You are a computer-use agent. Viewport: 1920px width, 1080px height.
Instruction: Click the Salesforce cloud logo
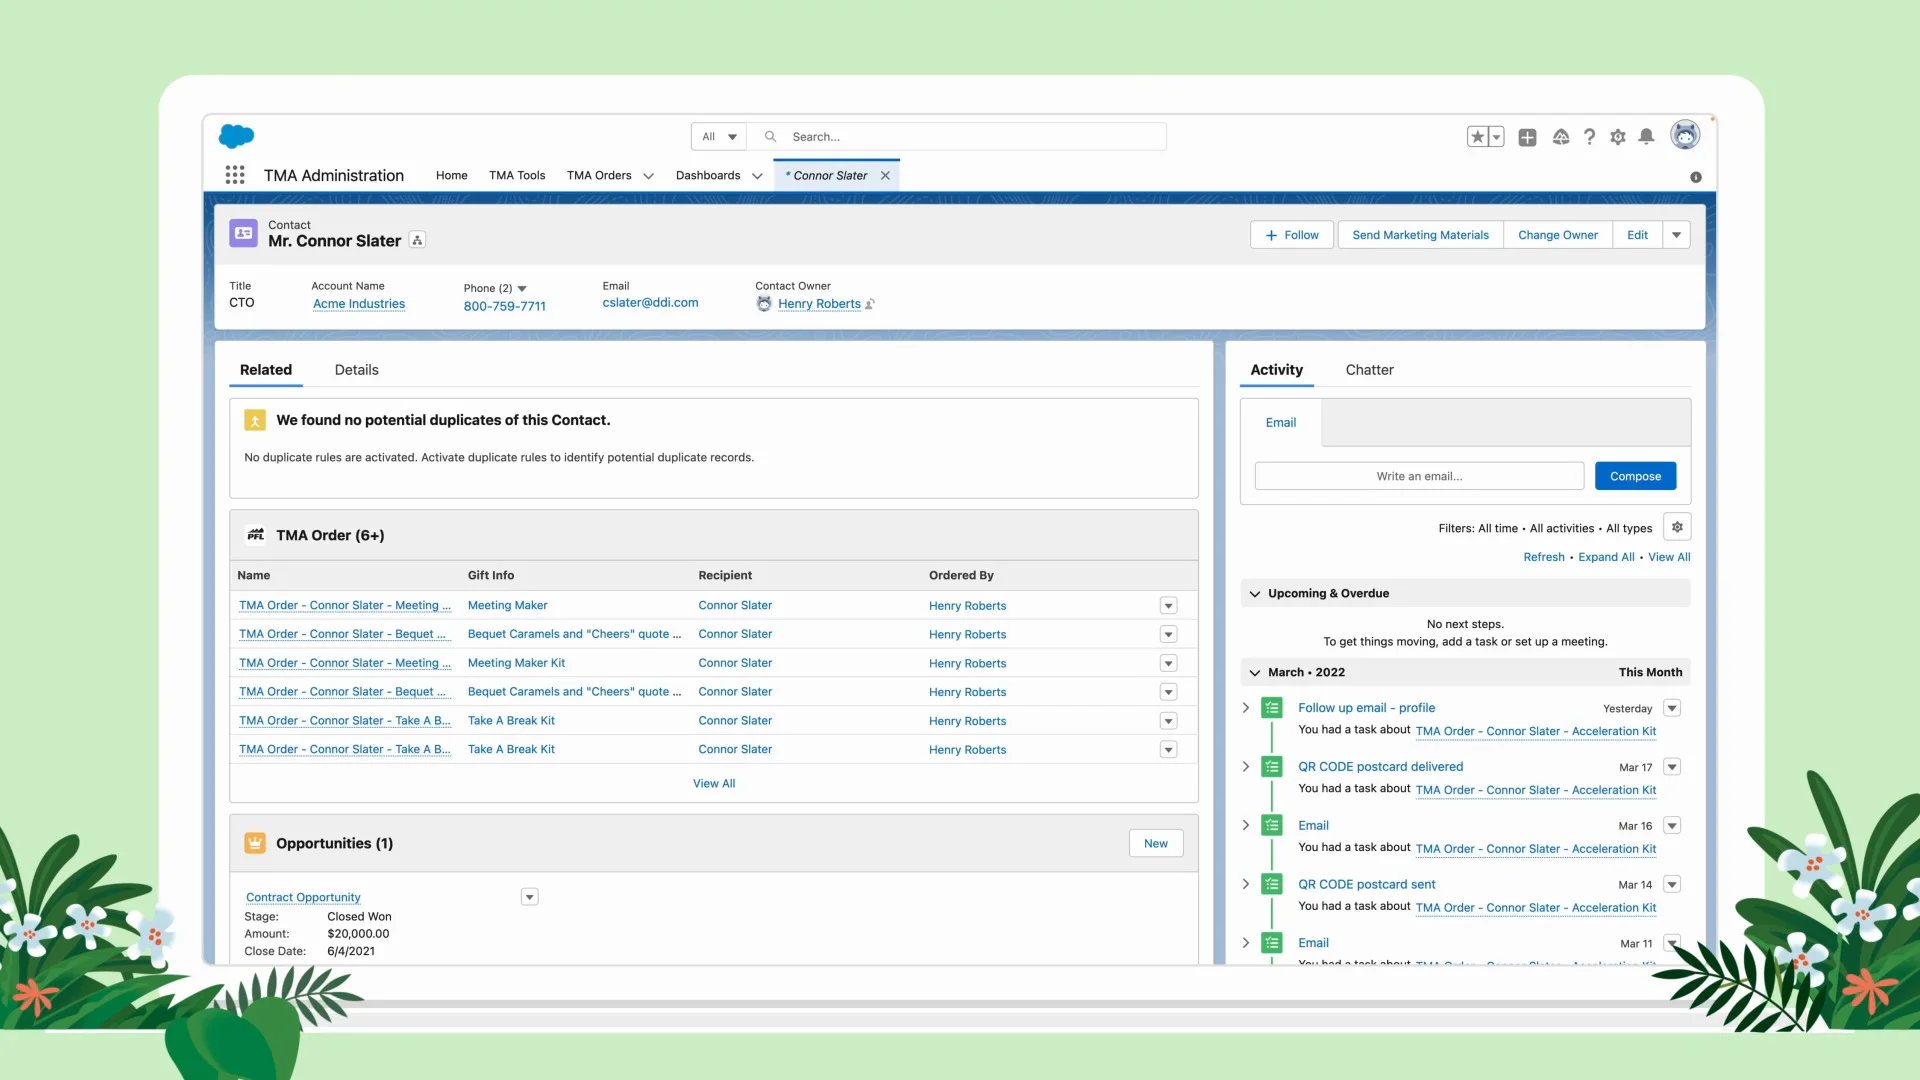237,136
